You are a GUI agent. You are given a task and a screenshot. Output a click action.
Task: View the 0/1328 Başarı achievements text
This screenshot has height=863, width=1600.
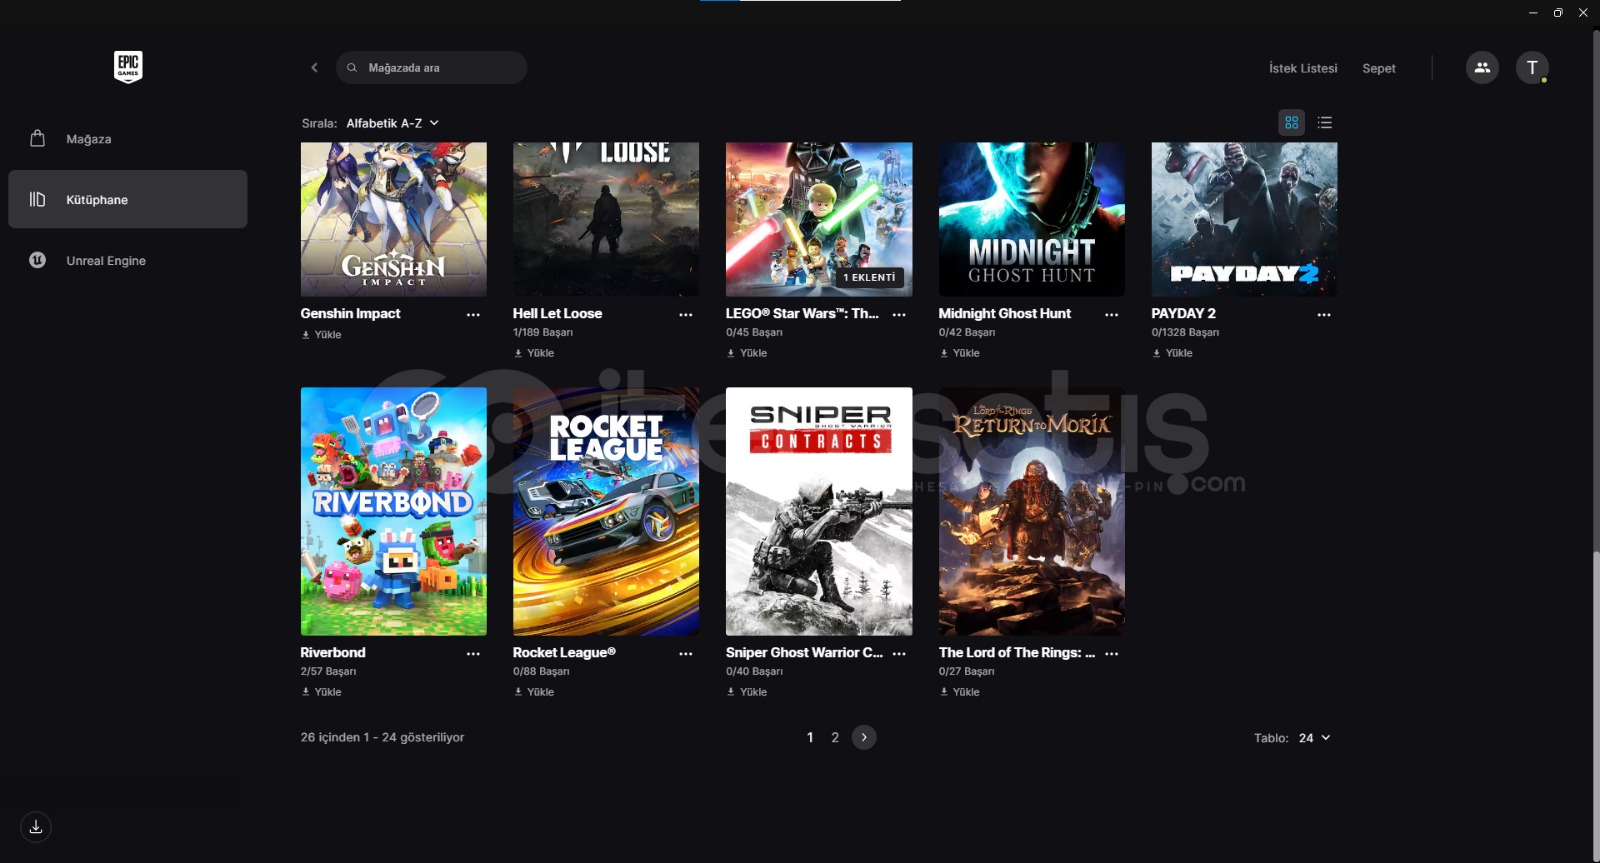[1185, 332]
